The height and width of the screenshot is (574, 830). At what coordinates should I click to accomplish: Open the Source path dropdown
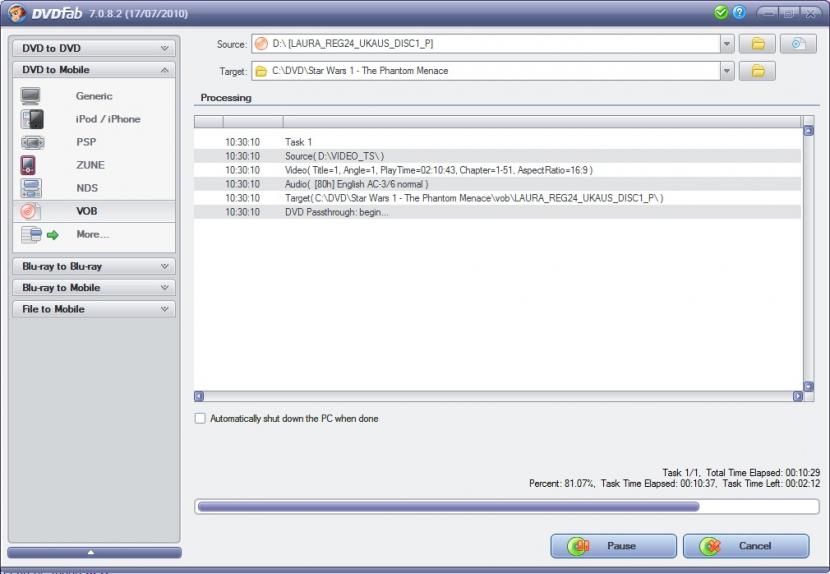[727, 43]
